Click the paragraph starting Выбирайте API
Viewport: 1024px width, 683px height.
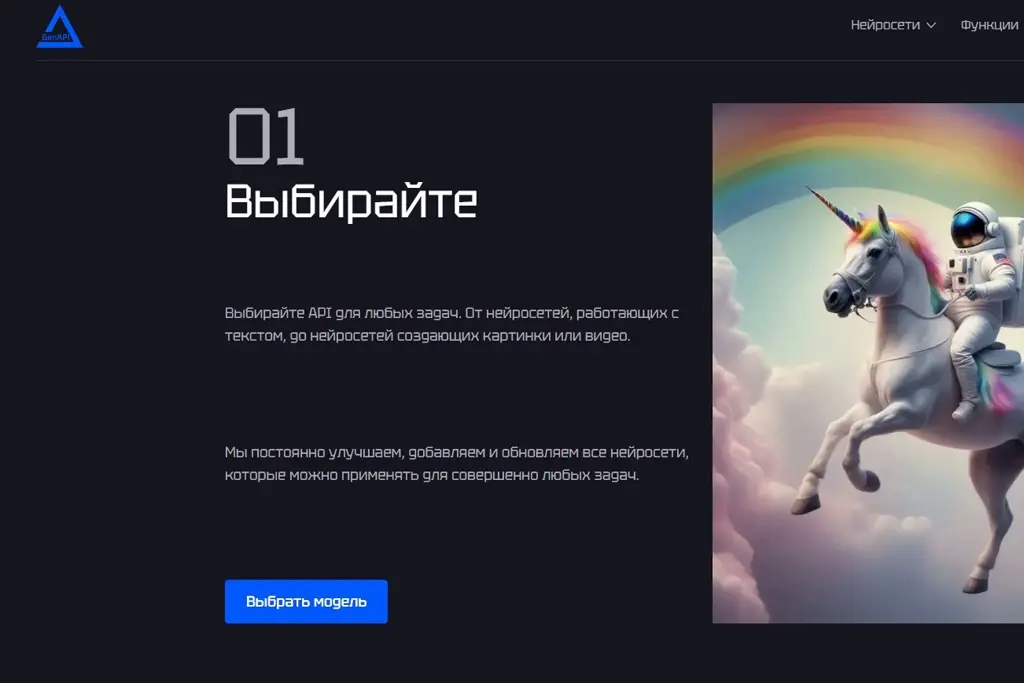coord(452,325)
